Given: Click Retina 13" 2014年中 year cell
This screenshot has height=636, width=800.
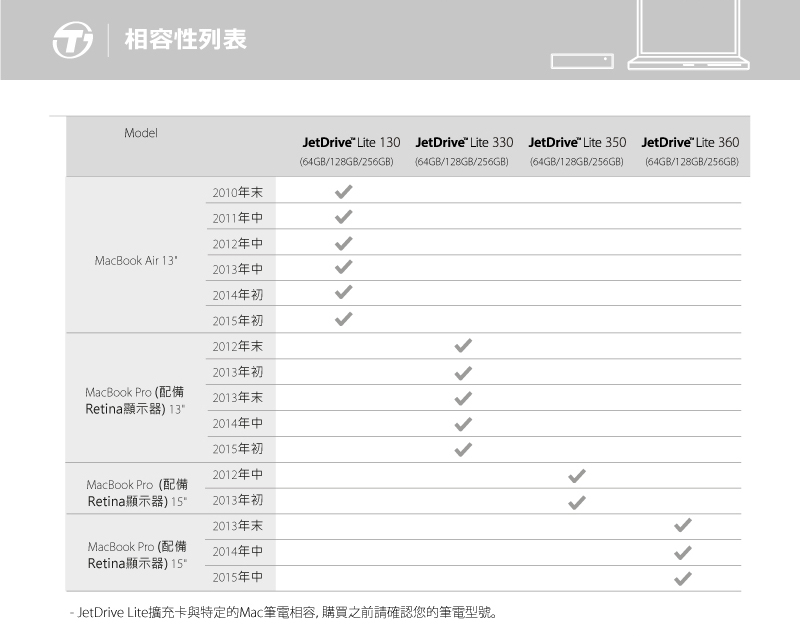Looking at the screenshot, I should (238, 423).
